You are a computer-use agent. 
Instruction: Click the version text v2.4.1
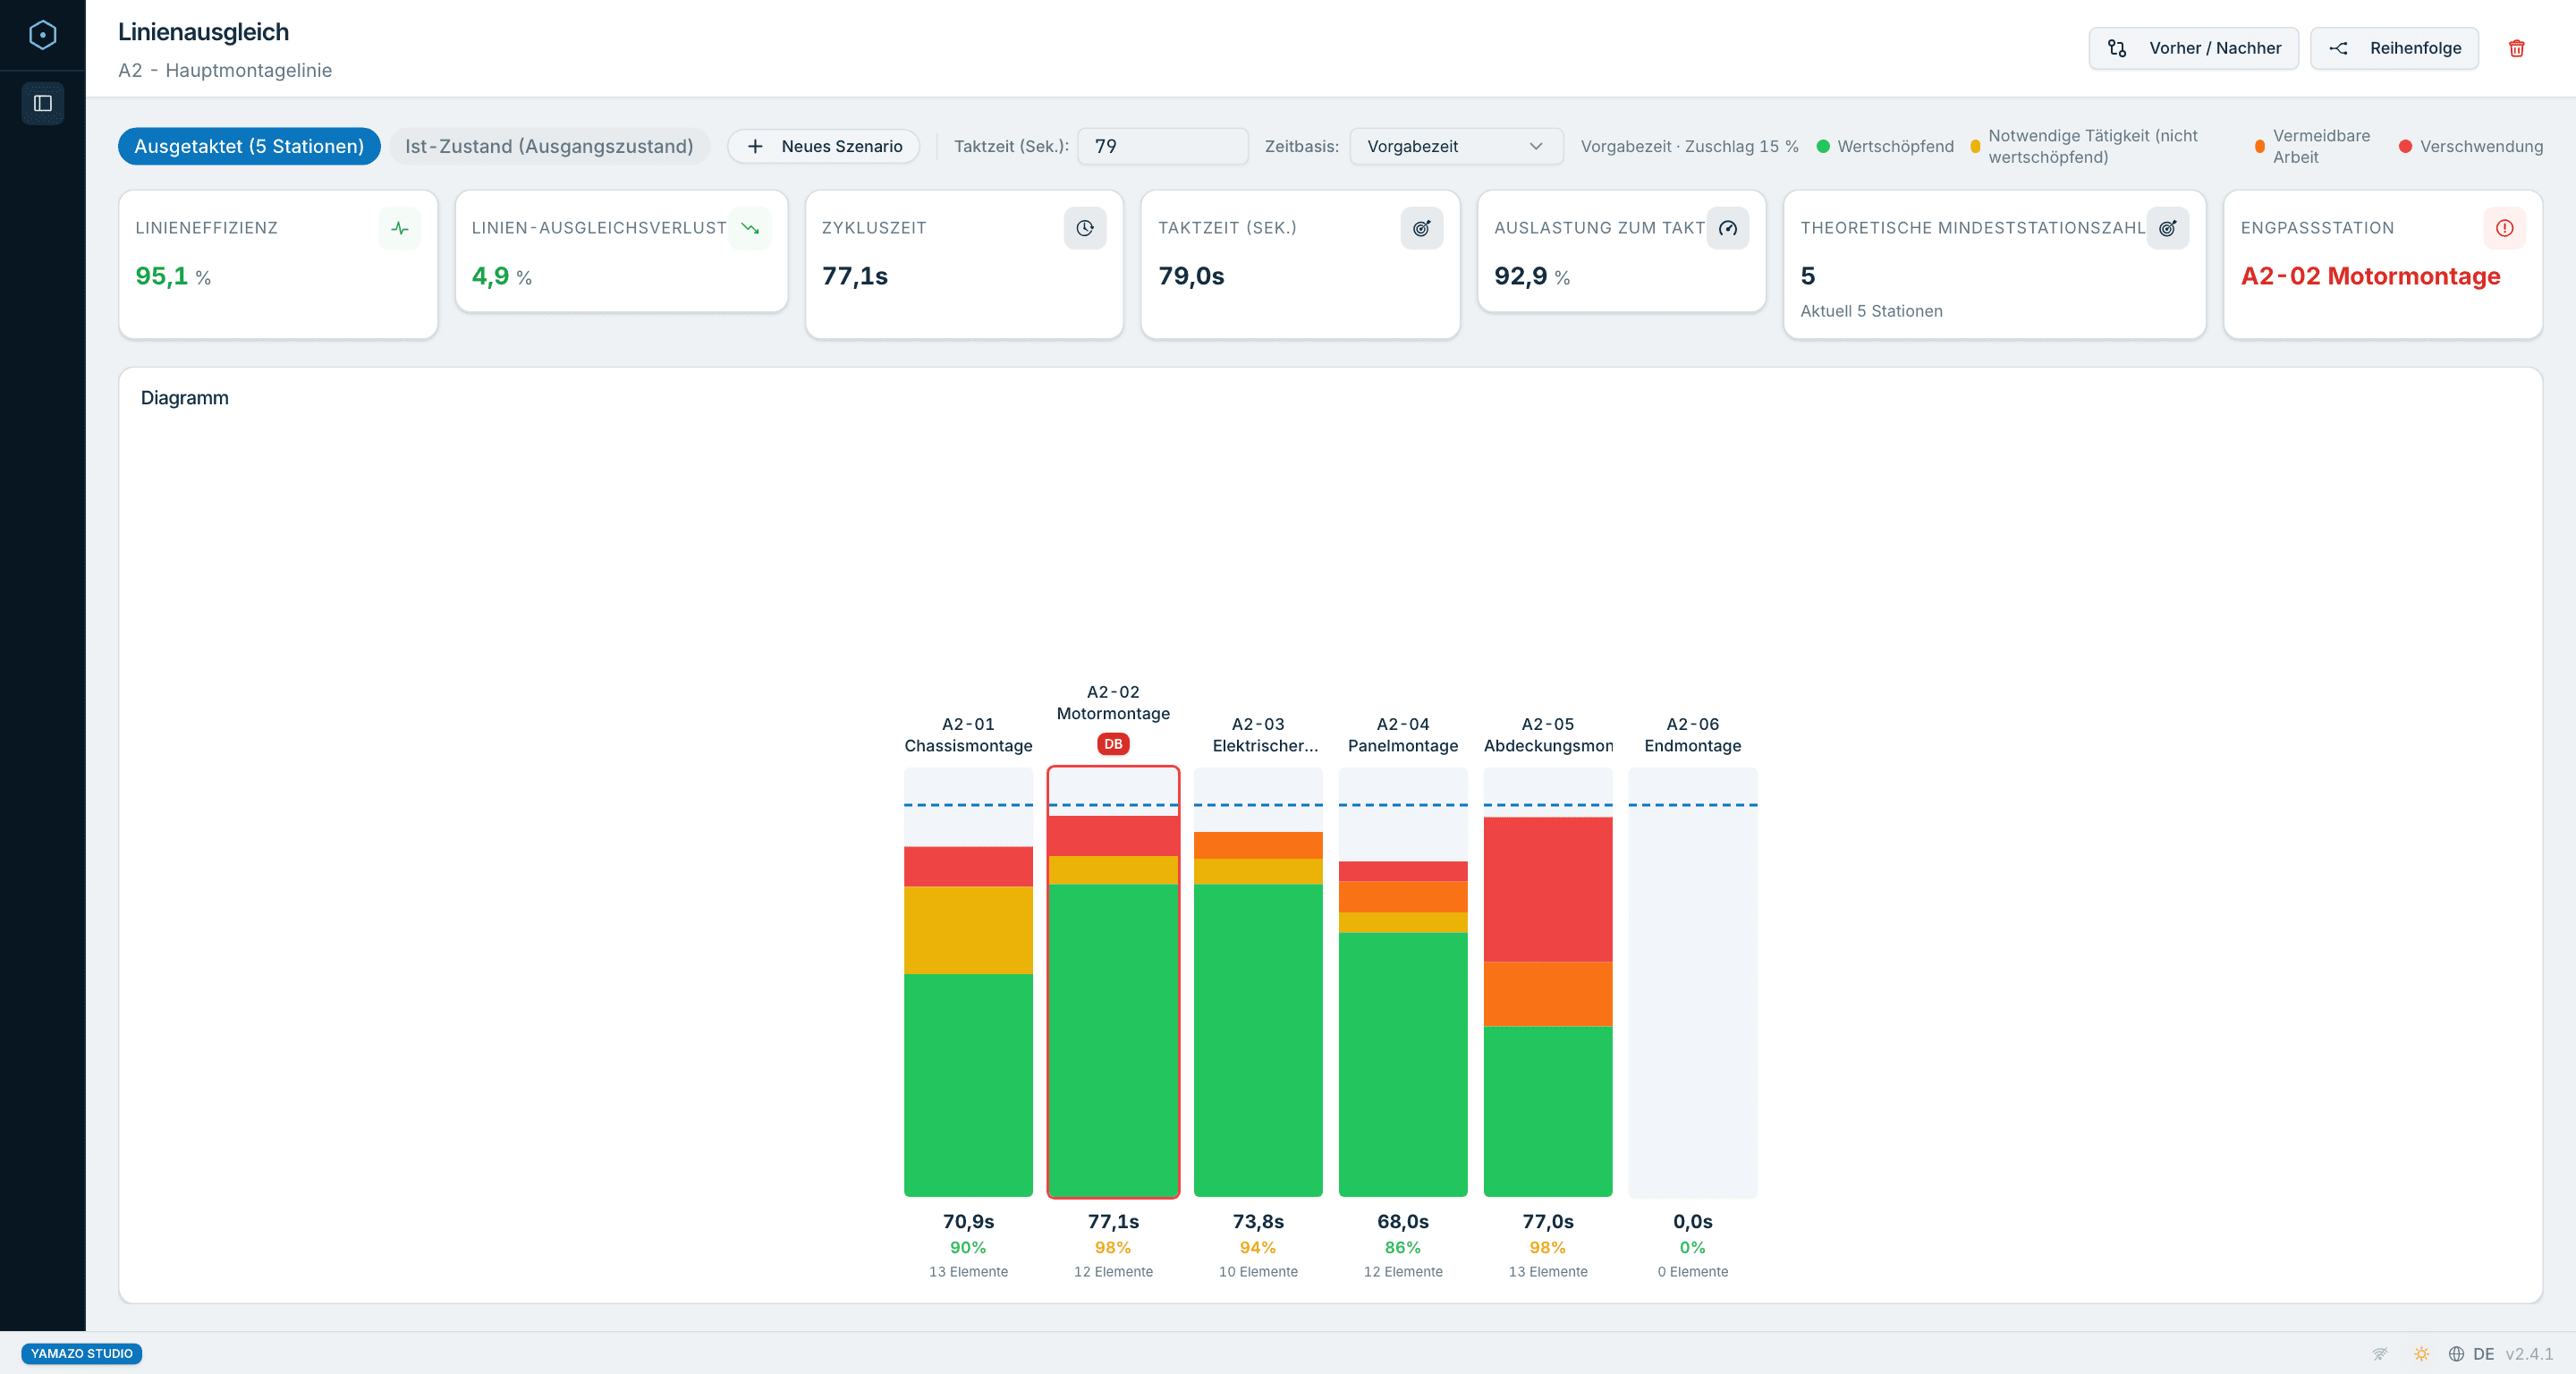click(2529, 1353)
